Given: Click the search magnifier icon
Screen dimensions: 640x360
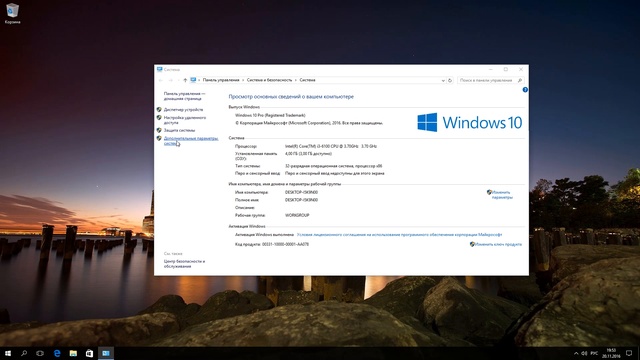Looking at the screenshot, I should click(x=520, y=80).
